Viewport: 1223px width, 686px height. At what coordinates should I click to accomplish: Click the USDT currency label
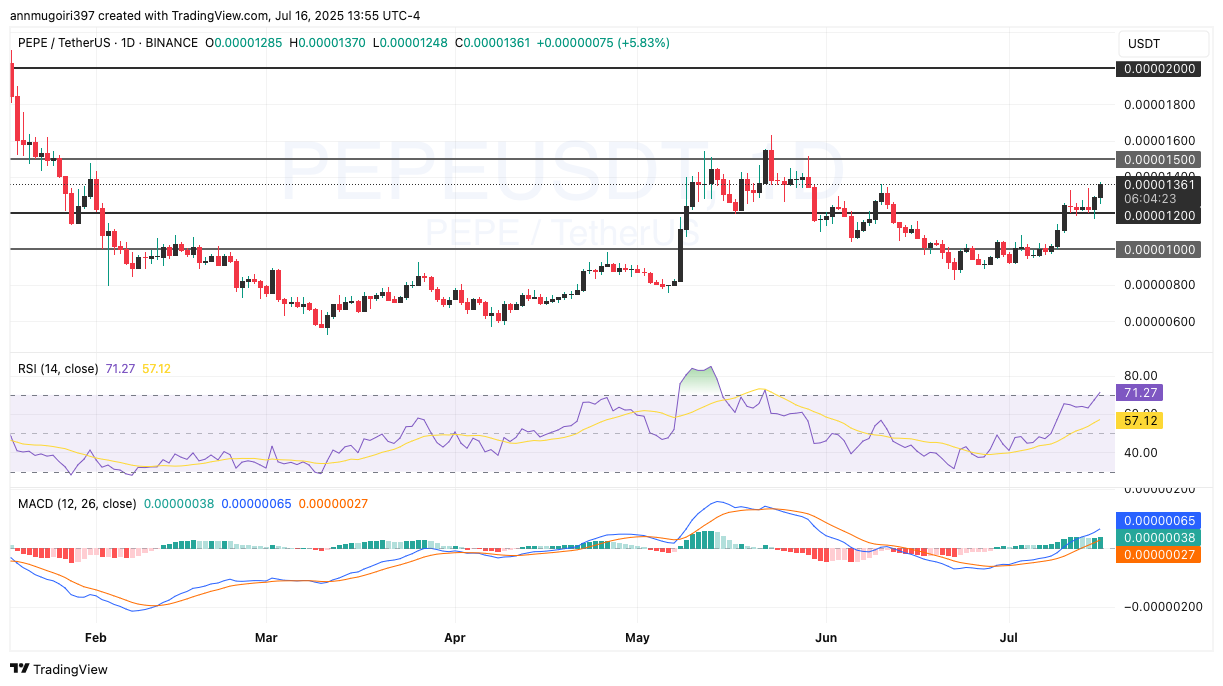click(1143, 43)
